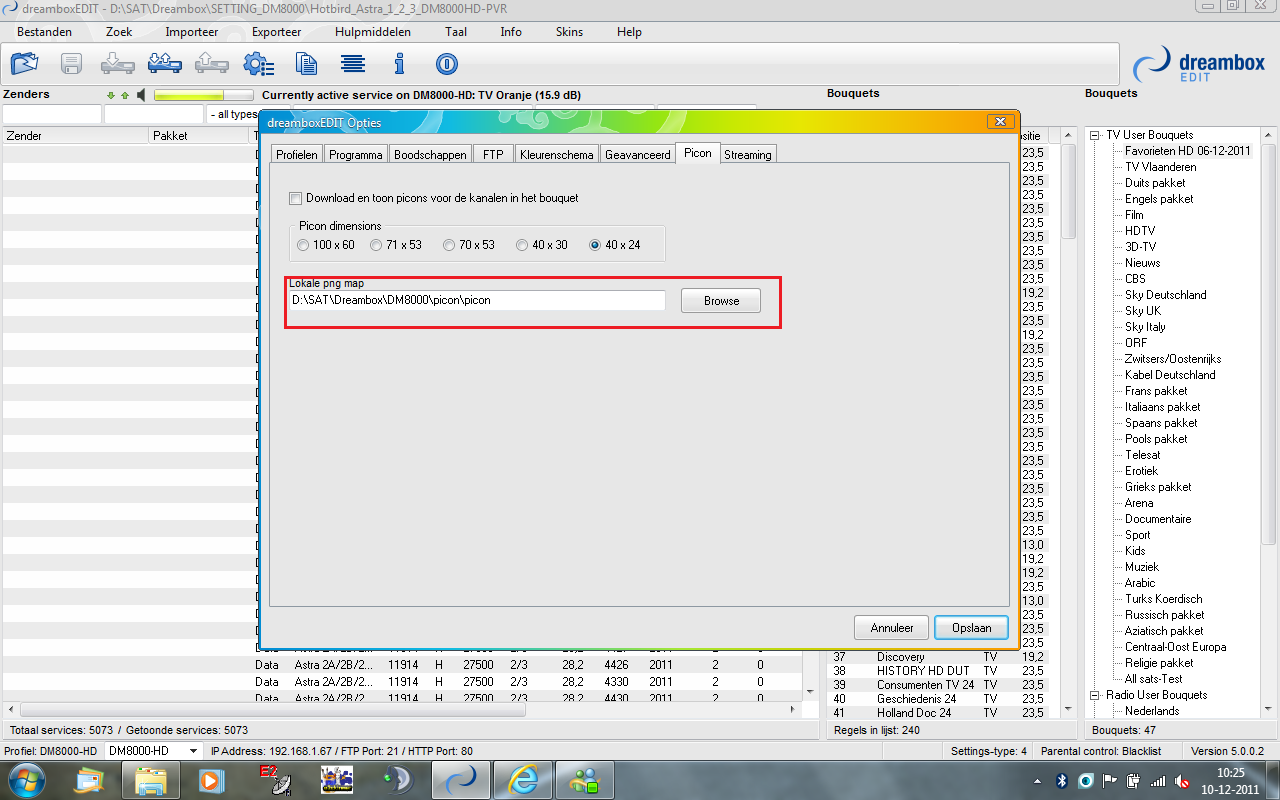Click the Zender column header

pos(75,136)
